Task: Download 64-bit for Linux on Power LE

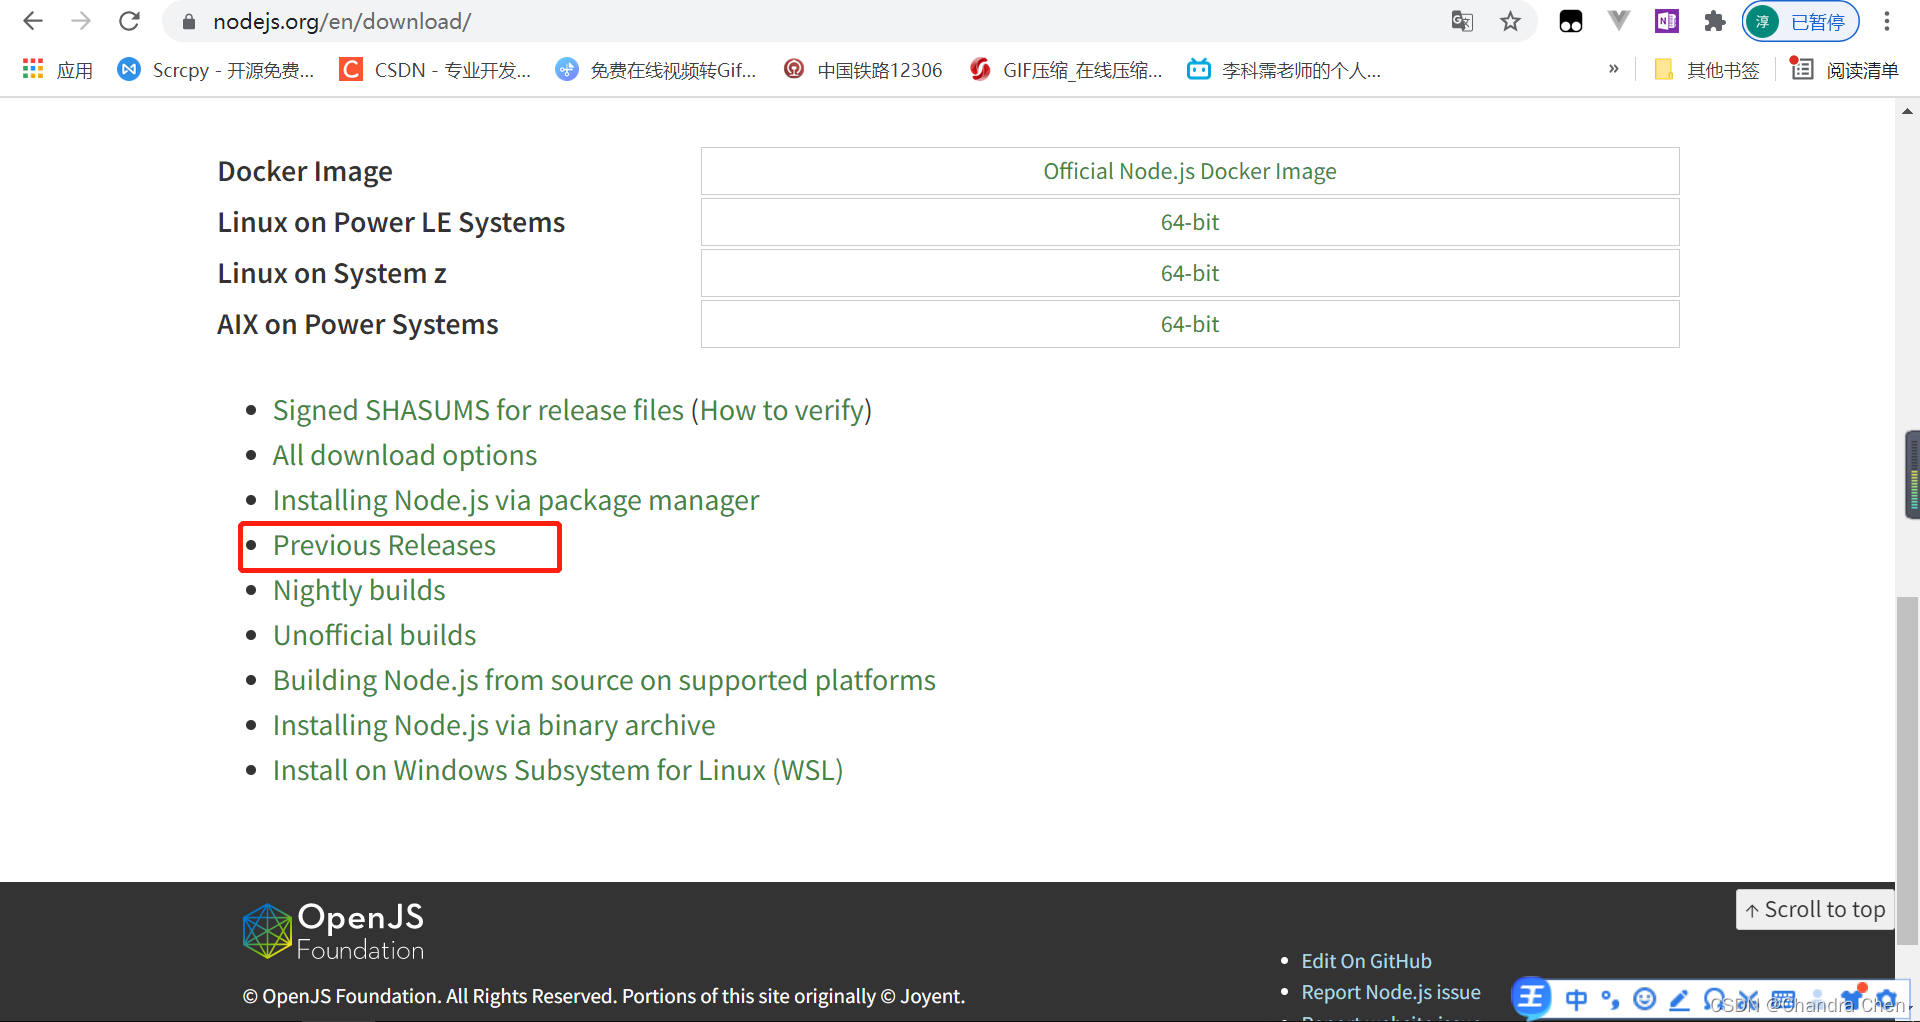Action: click(x=1189, y=222)
